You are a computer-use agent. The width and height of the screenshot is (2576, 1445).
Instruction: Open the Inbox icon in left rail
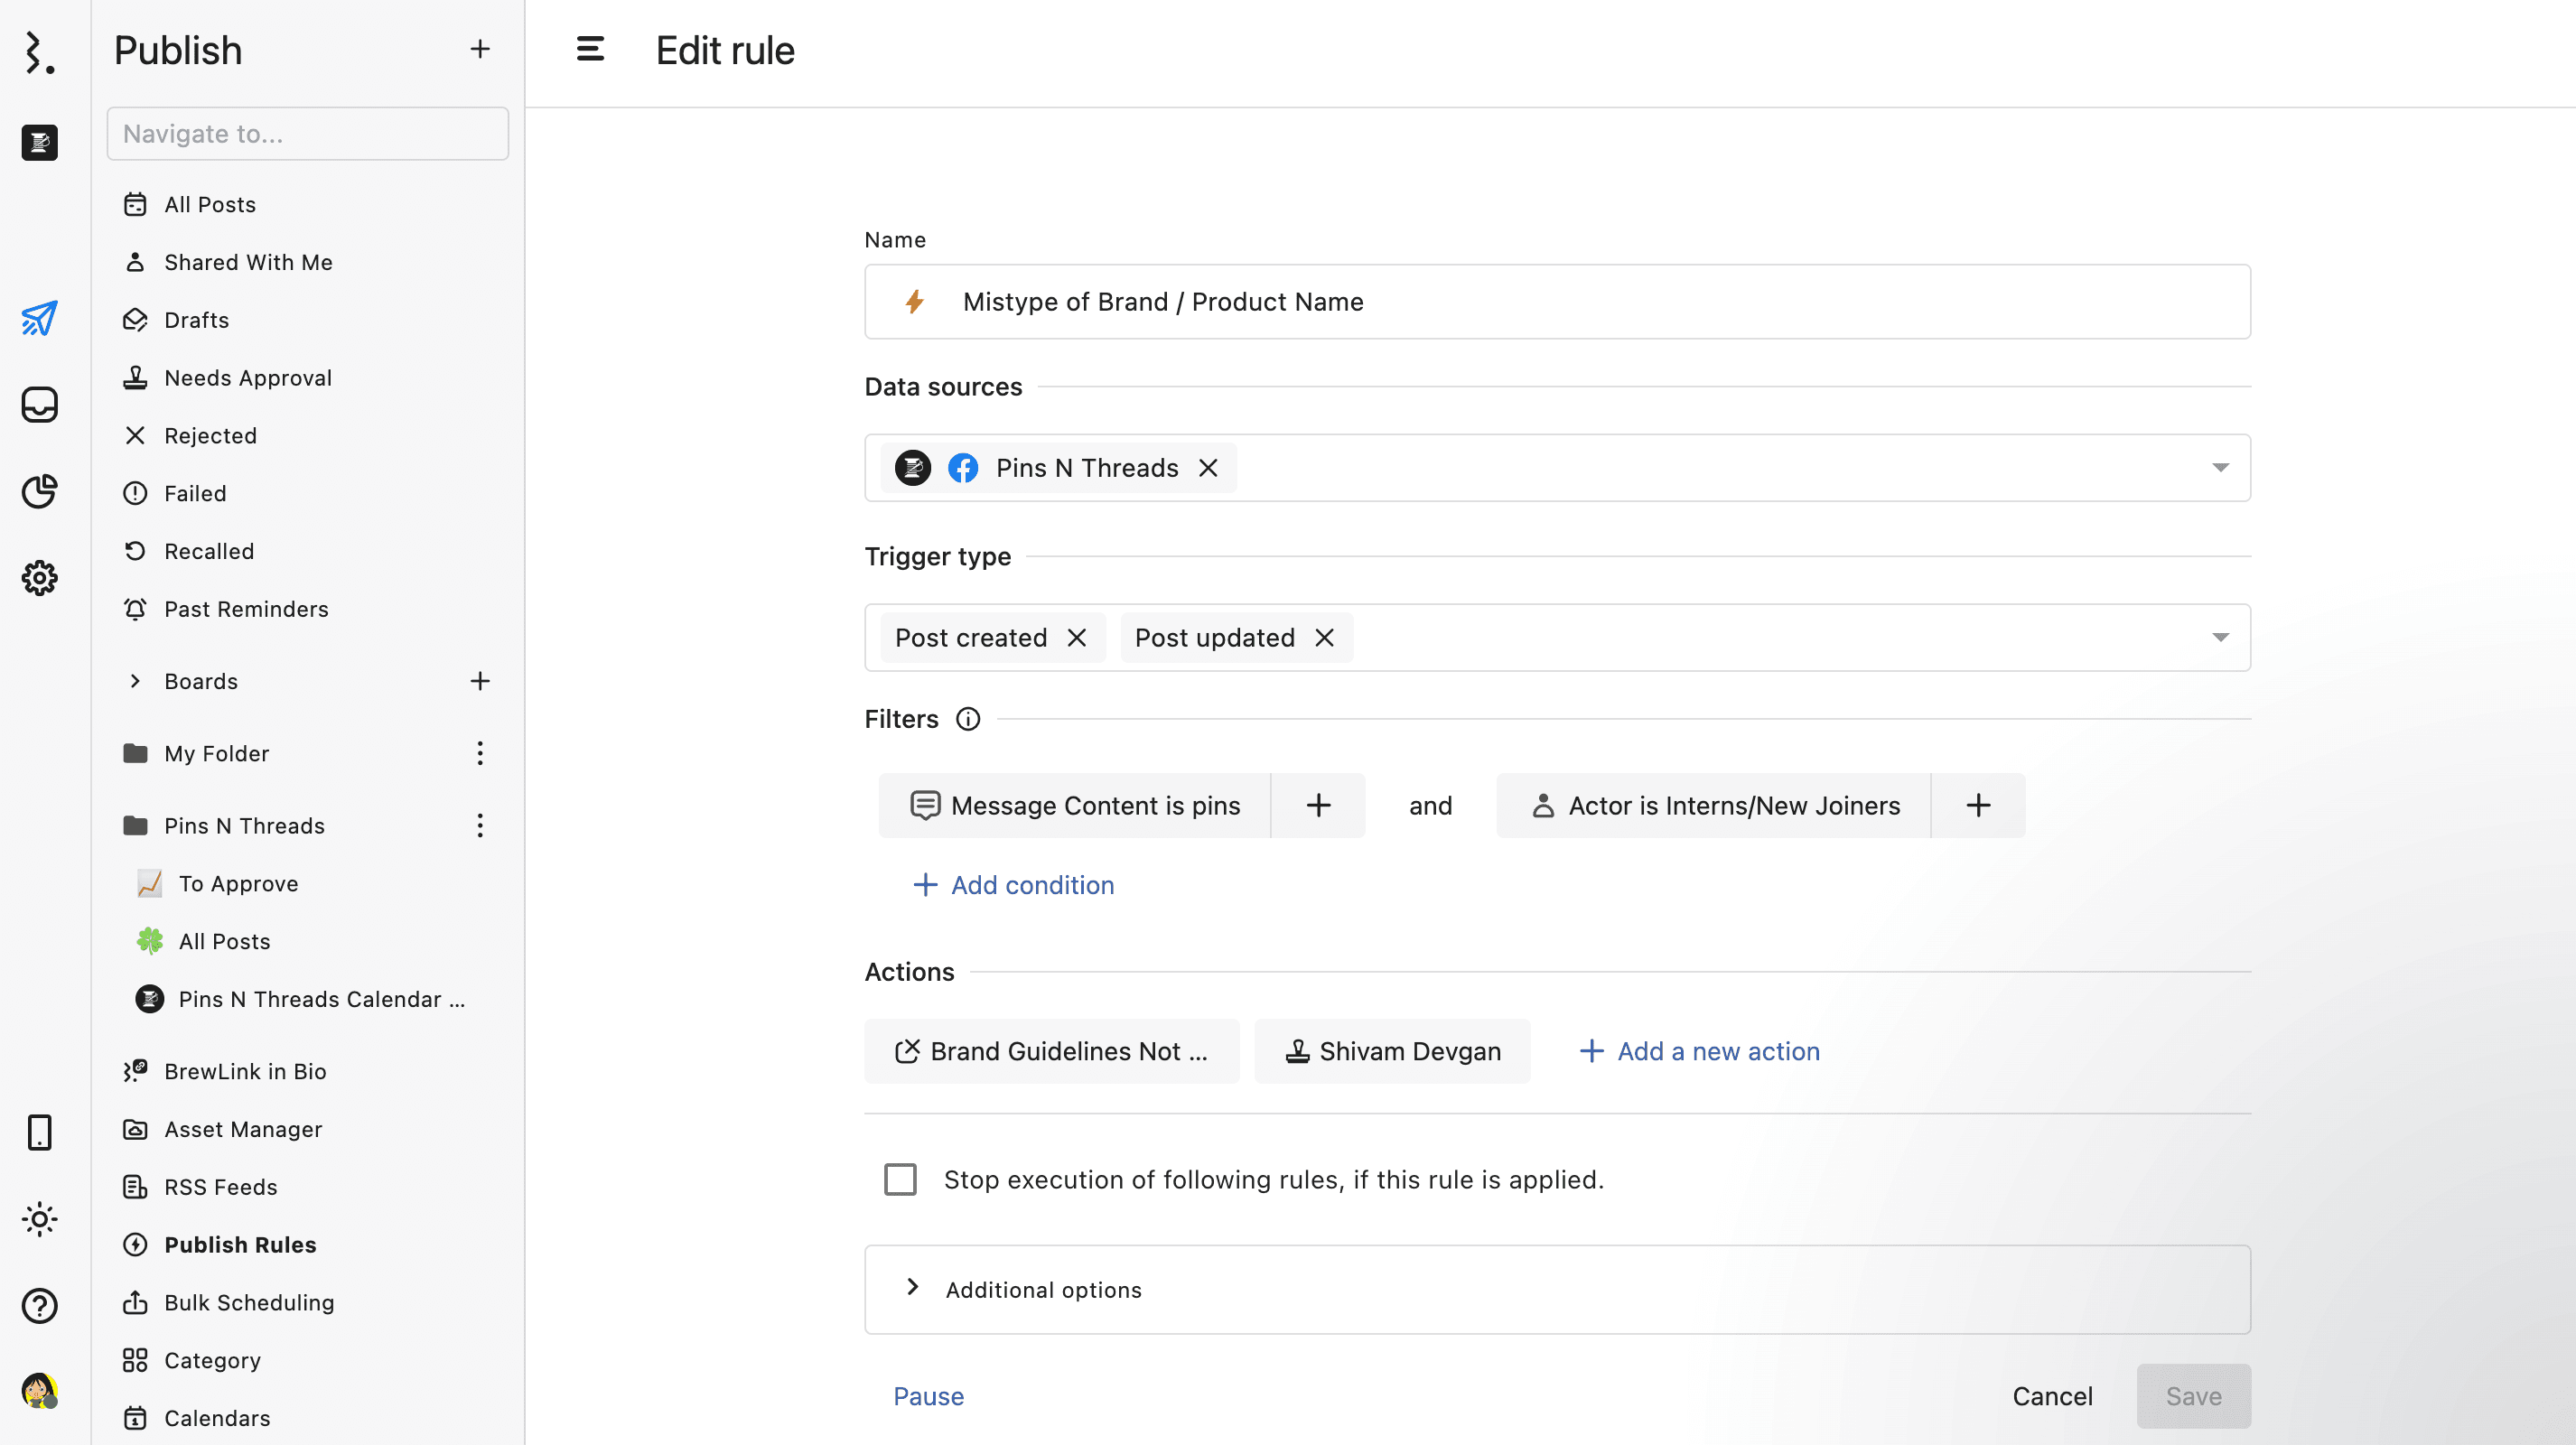point(39,405)
